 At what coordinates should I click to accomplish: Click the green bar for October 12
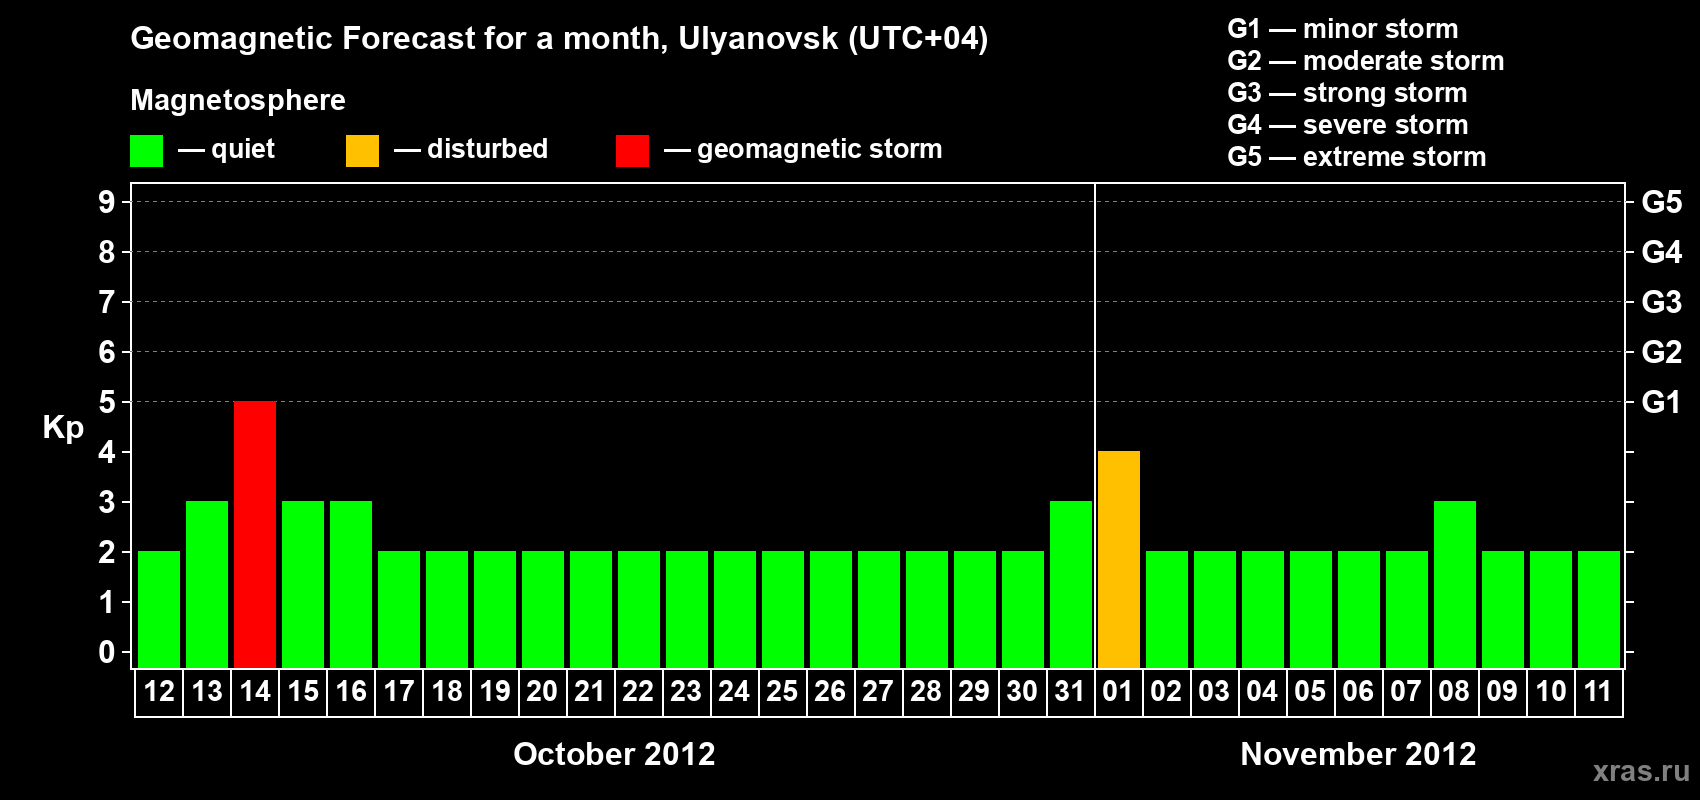pos(159,609)
